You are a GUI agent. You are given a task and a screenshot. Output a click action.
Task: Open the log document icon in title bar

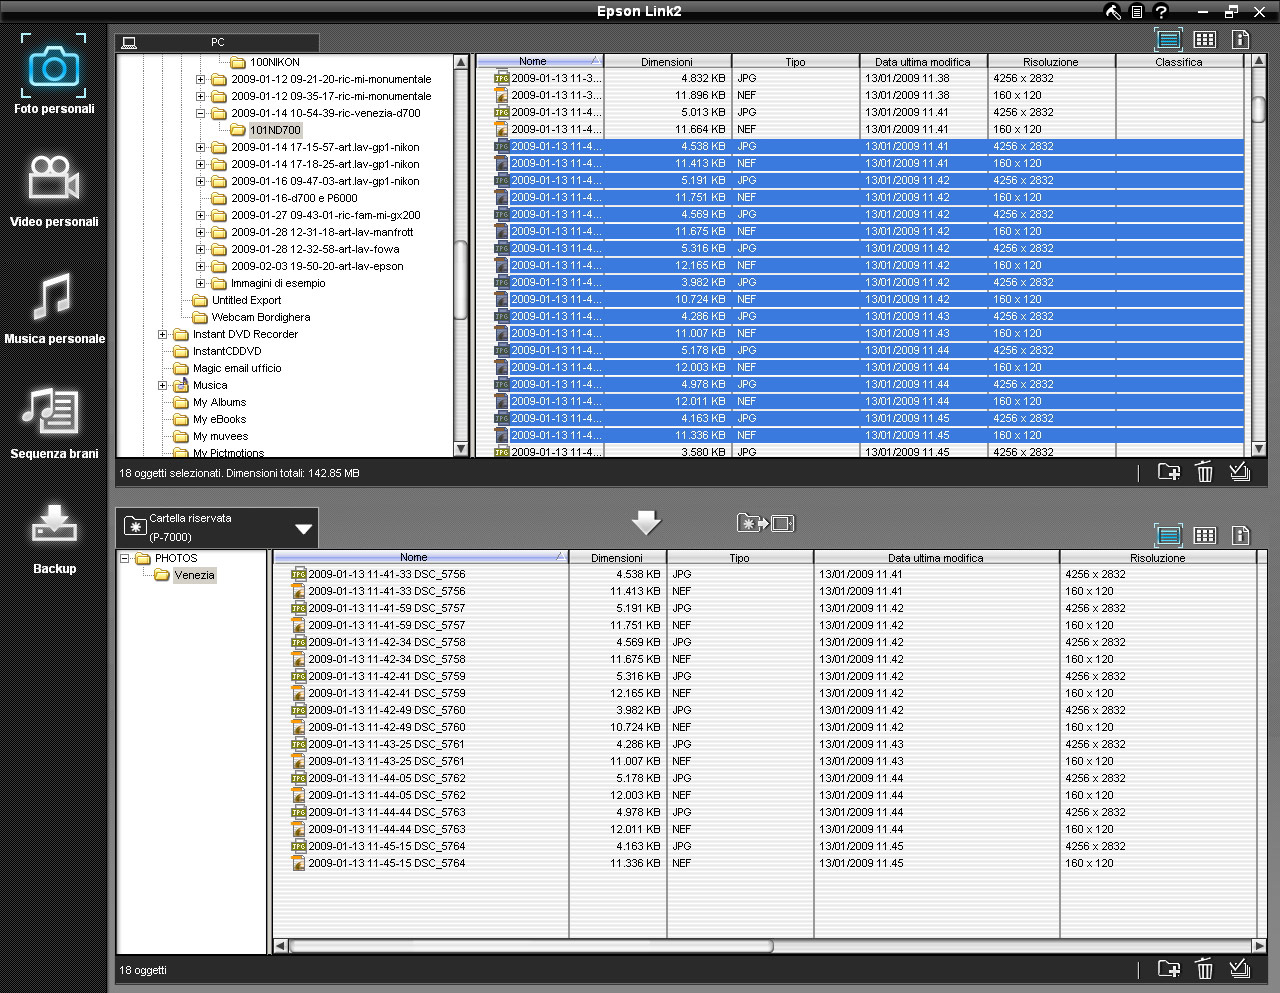1137,12
